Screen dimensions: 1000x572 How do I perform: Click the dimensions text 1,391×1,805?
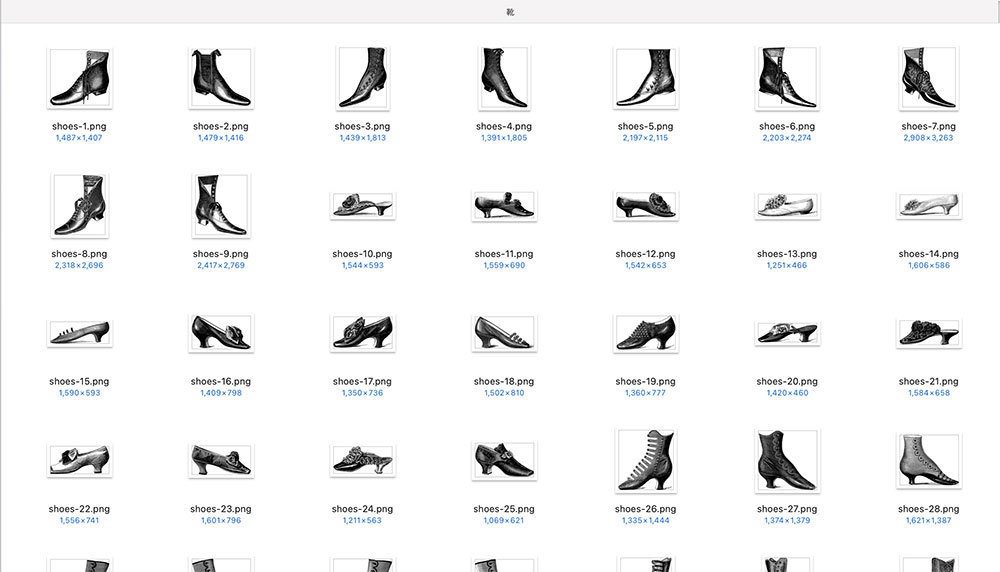tap(504, 138)
